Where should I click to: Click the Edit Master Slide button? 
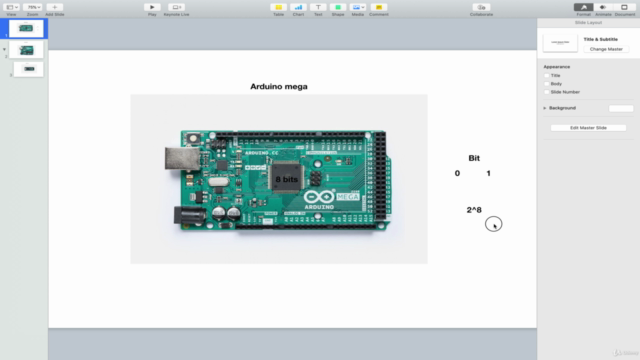coord(588,128)
